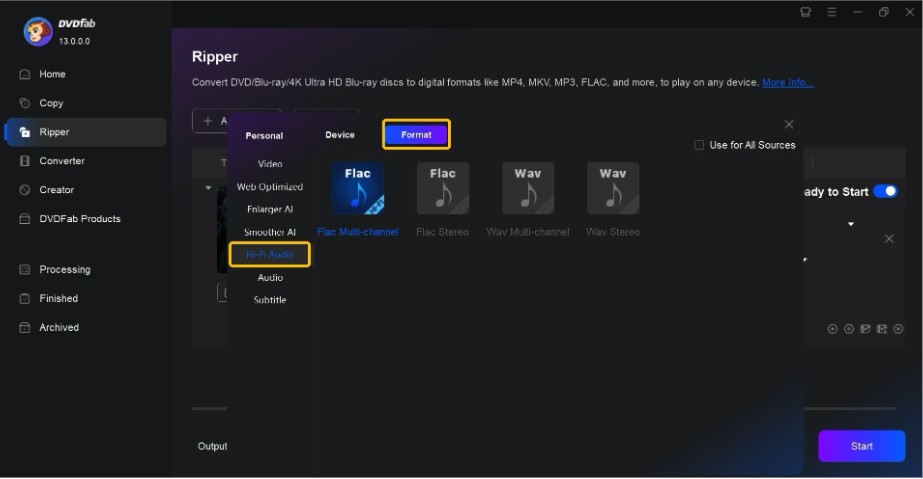Viewport: 923px width, 479px height.
Task: Select the Flac Multi-channel format icon
Action: pyautogui.click(x=357, y=188)
